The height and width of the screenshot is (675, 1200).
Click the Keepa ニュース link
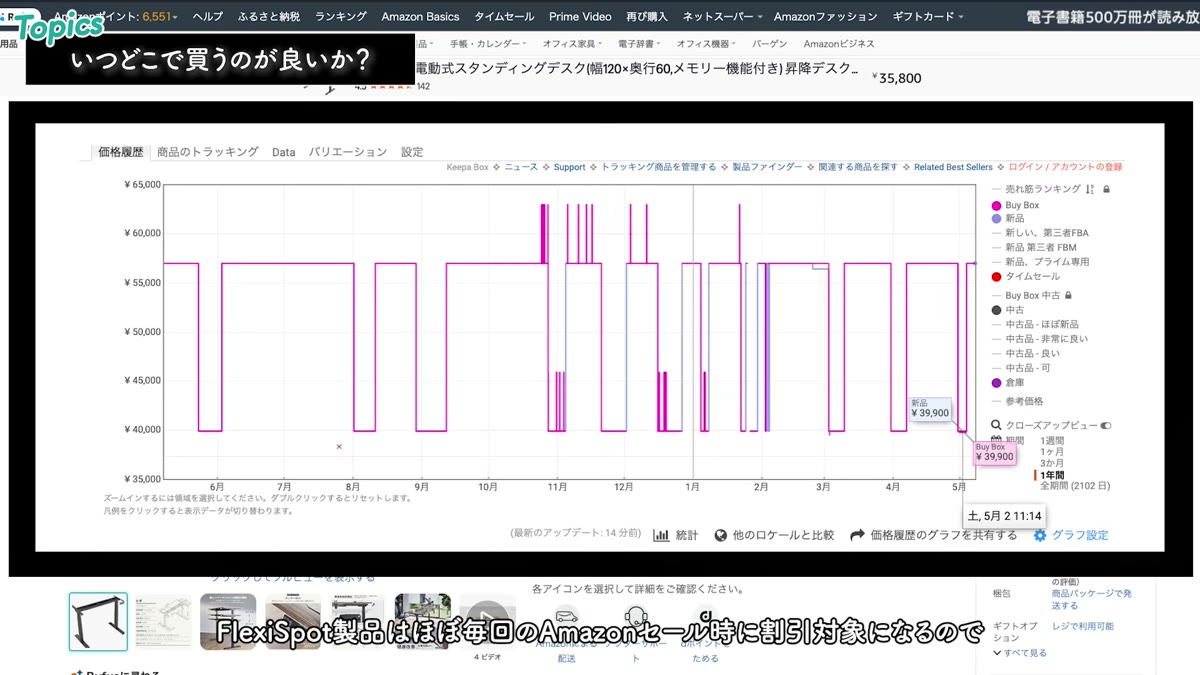[x=521, y=168]
